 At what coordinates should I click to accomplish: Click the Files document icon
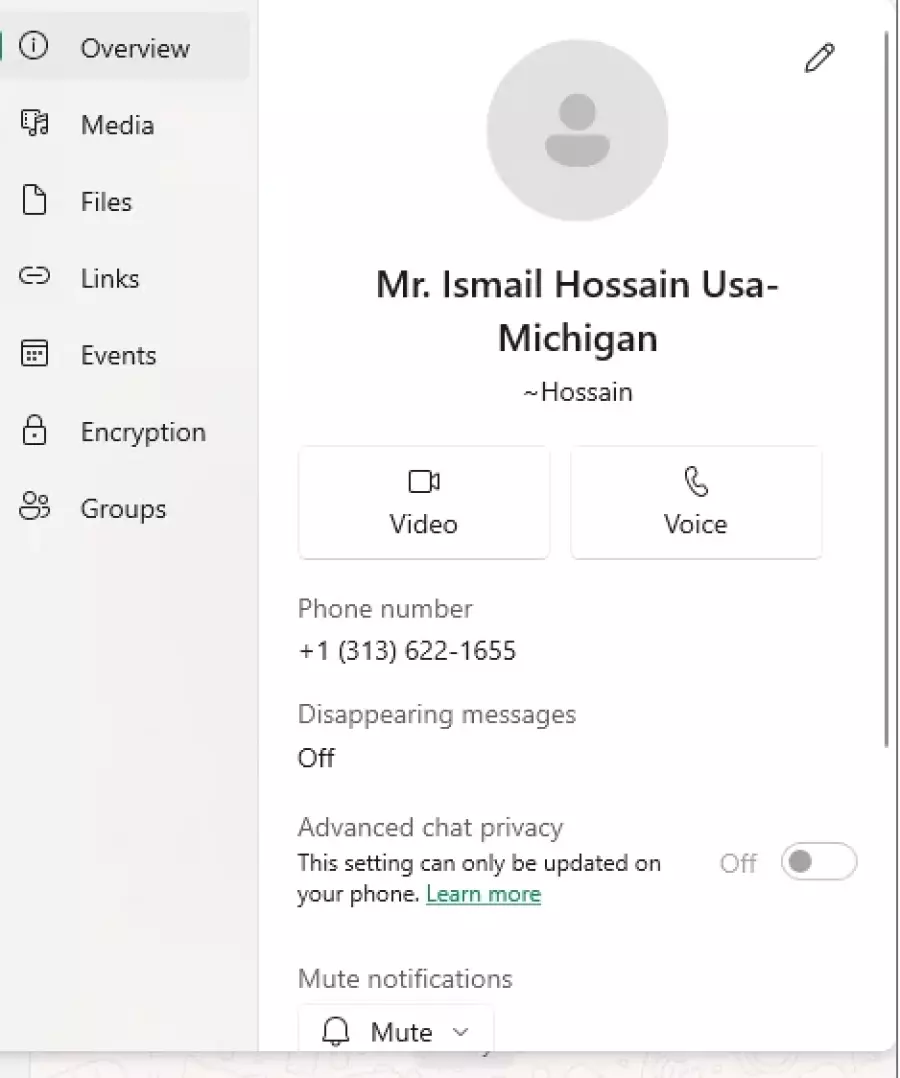point(35,201)
